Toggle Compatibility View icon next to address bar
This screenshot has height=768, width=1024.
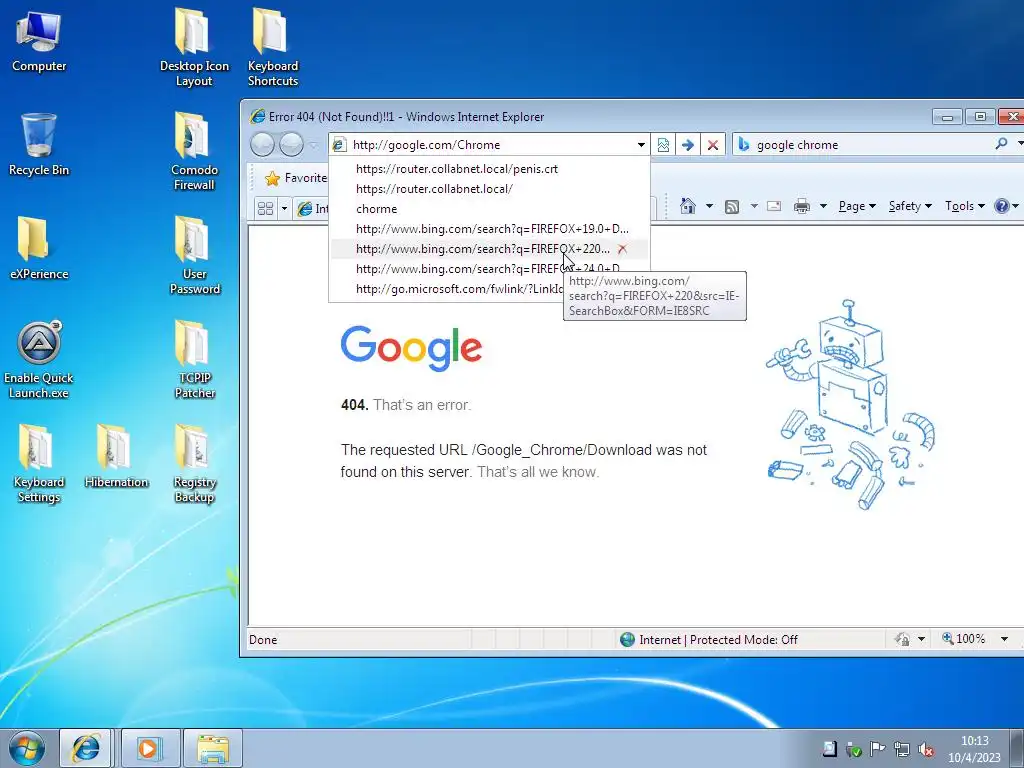coord(664,144)
